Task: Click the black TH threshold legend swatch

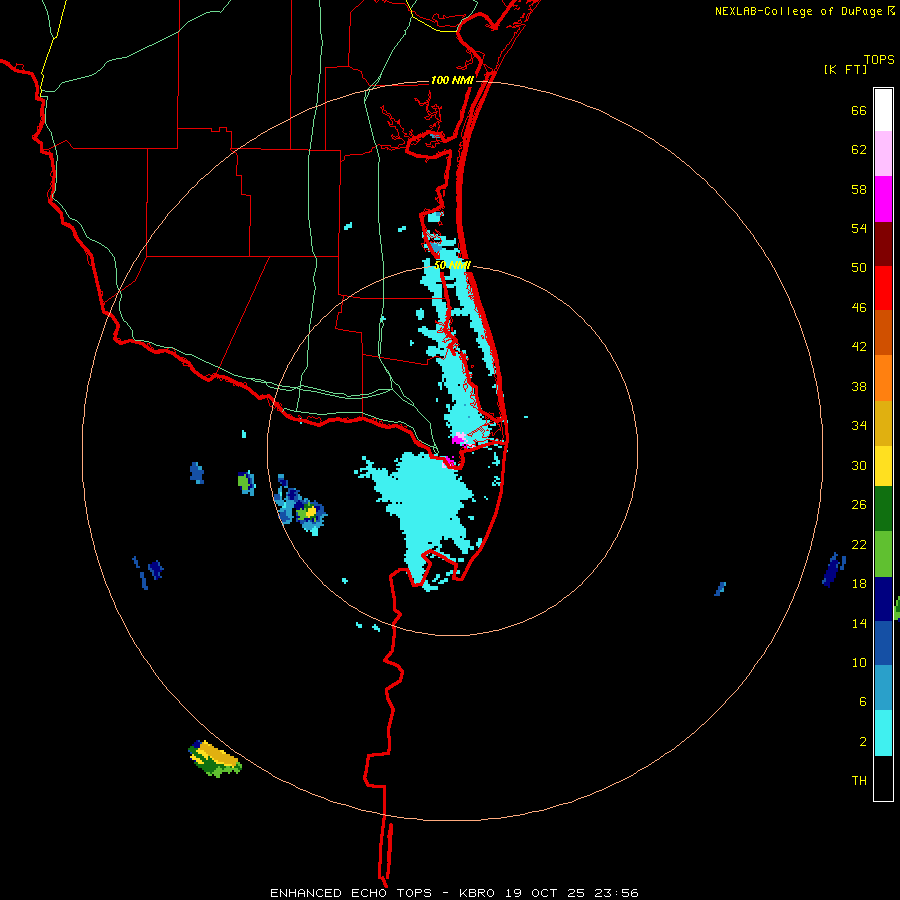Action: pos(883,778)
